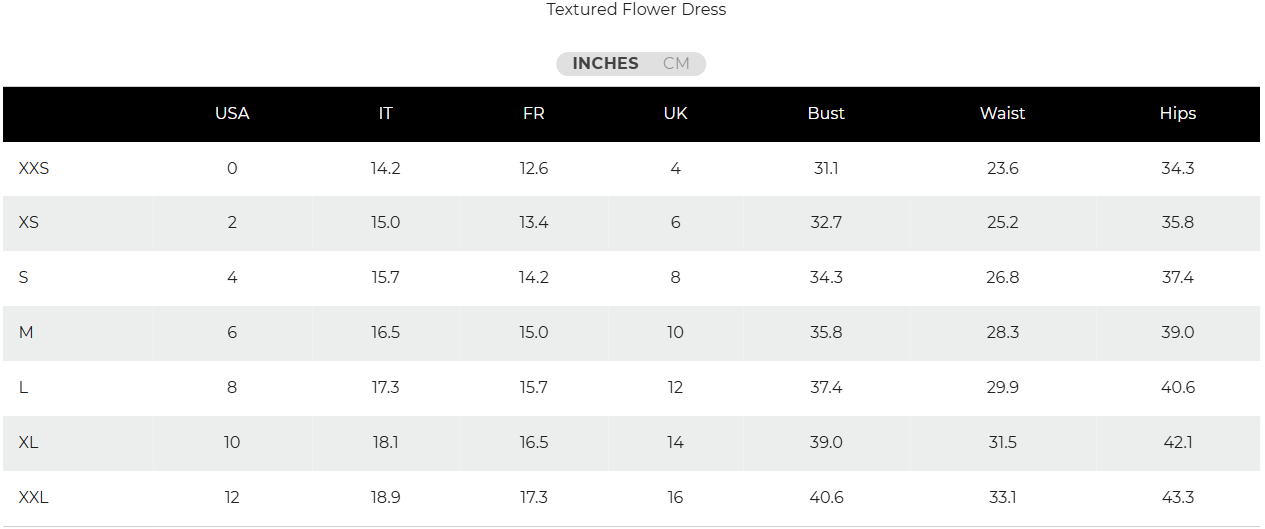Click the UK column header
This screenshot has width=1265, height=529.
coord(676,114)
